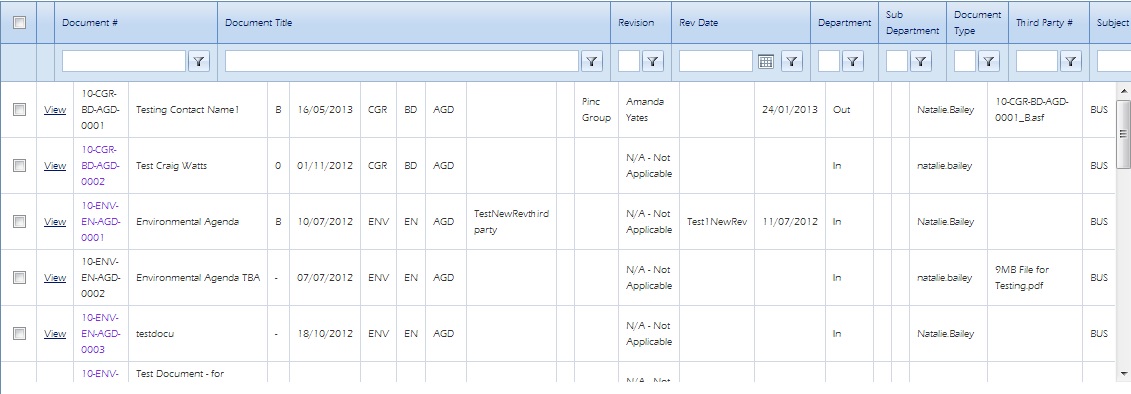This screenshot has height=394, width=1131.
Task: Open filter options for Third Party # column
Action: (x=1071, y=62)
